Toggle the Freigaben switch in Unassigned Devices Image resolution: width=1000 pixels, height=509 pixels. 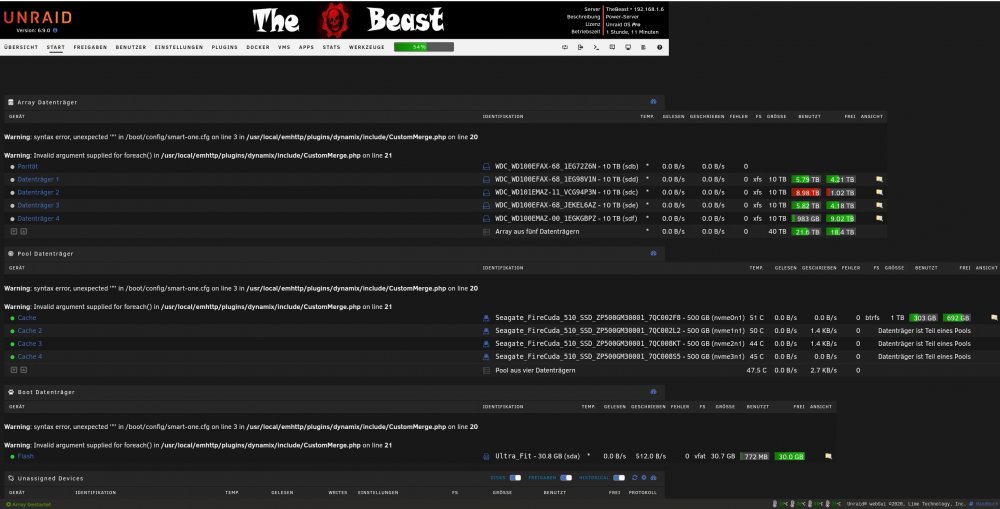(x=566, y=478)
